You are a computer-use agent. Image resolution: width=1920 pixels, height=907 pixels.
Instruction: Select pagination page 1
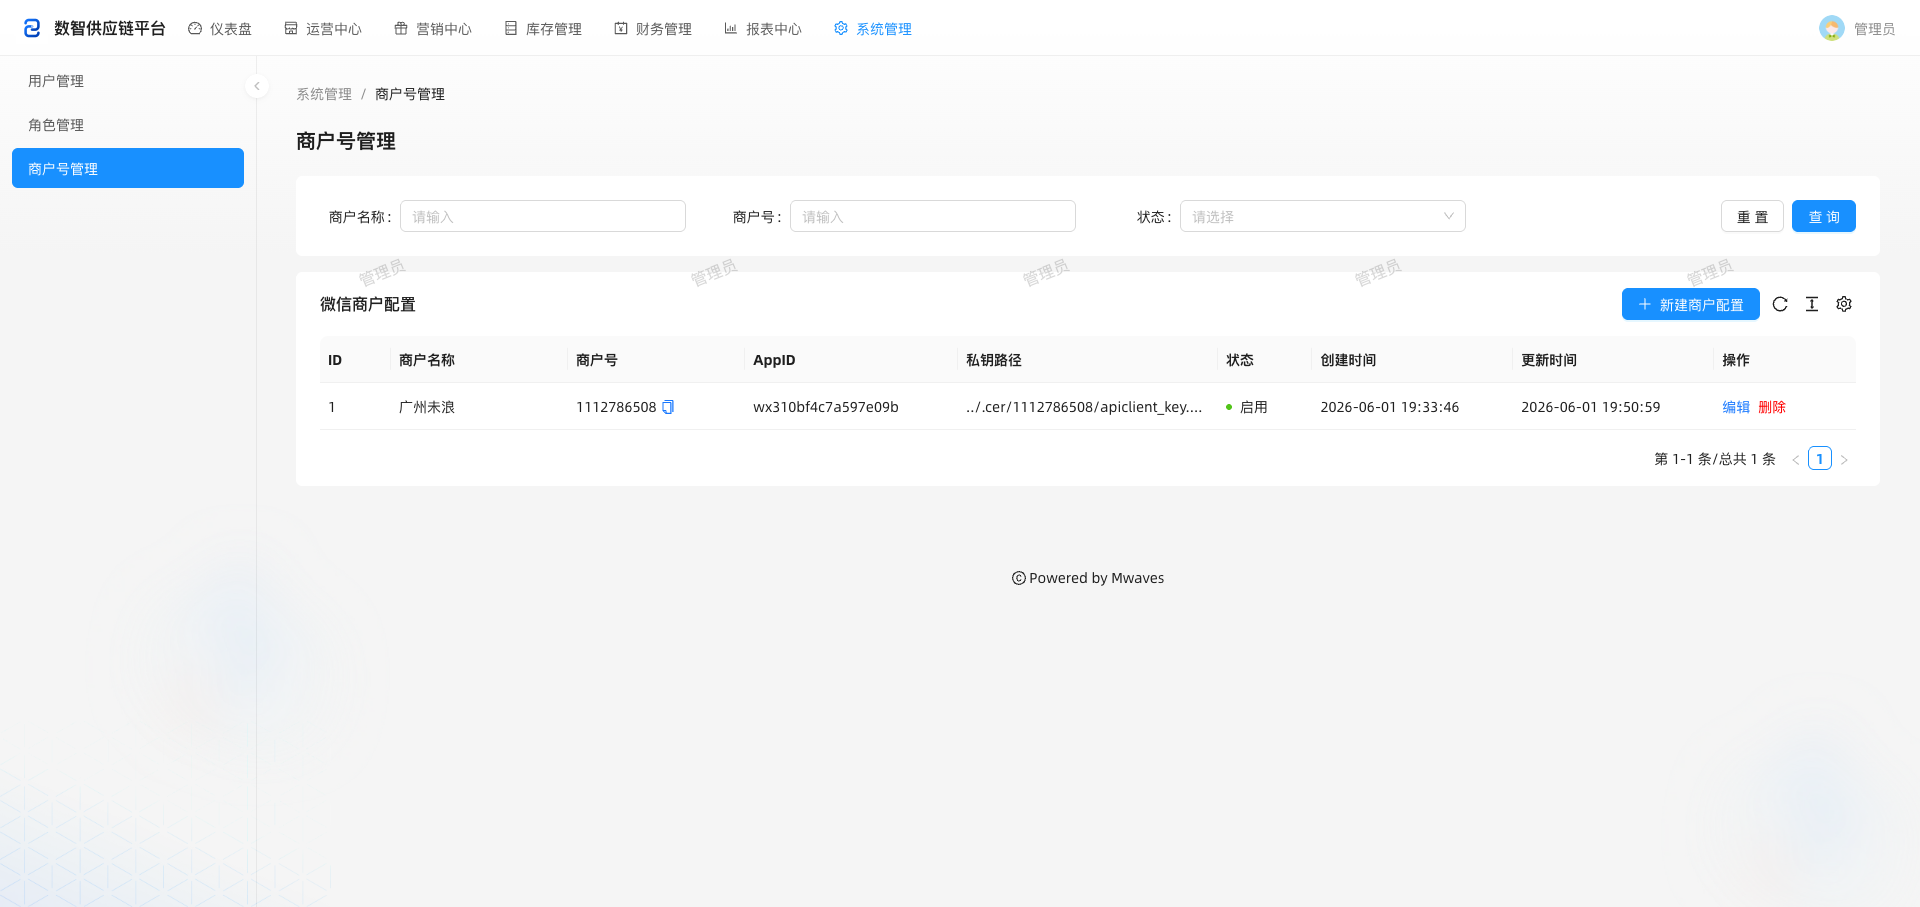[x=1820, y=459]
